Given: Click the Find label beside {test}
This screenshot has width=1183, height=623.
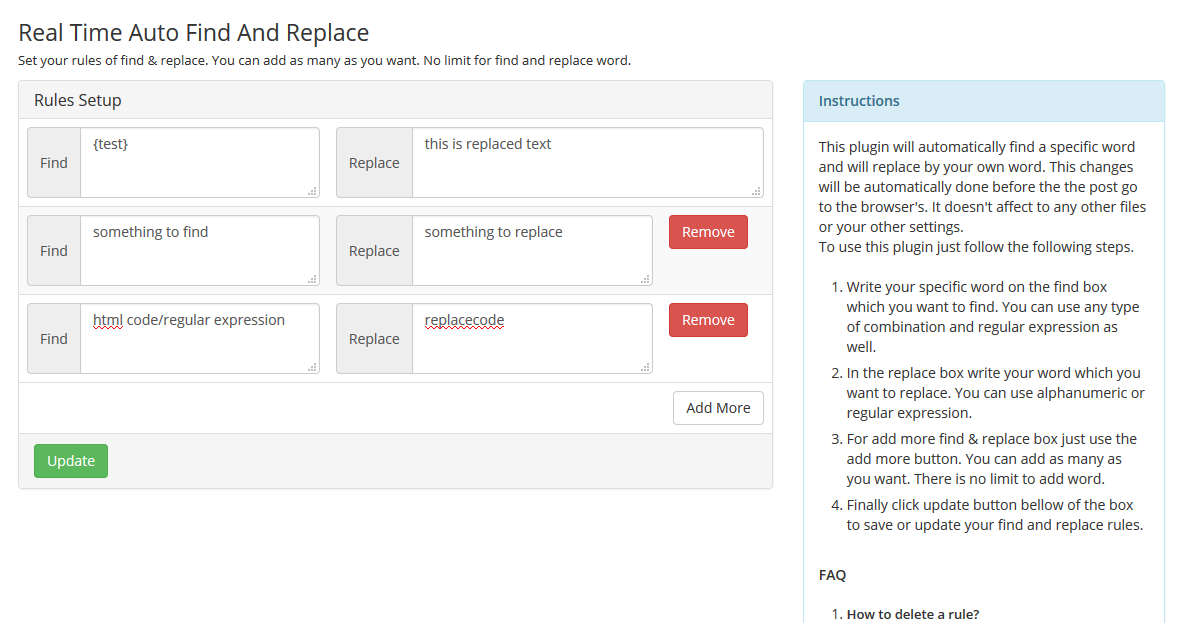Looking at the screenshot, I should tap(54, 163).
